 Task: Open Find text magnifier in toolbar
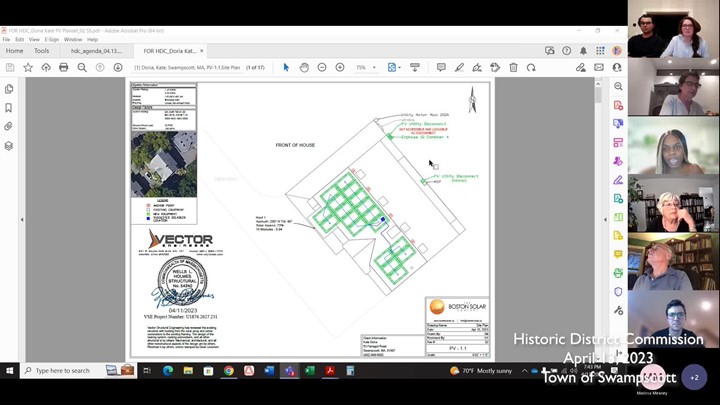point(82,68)
